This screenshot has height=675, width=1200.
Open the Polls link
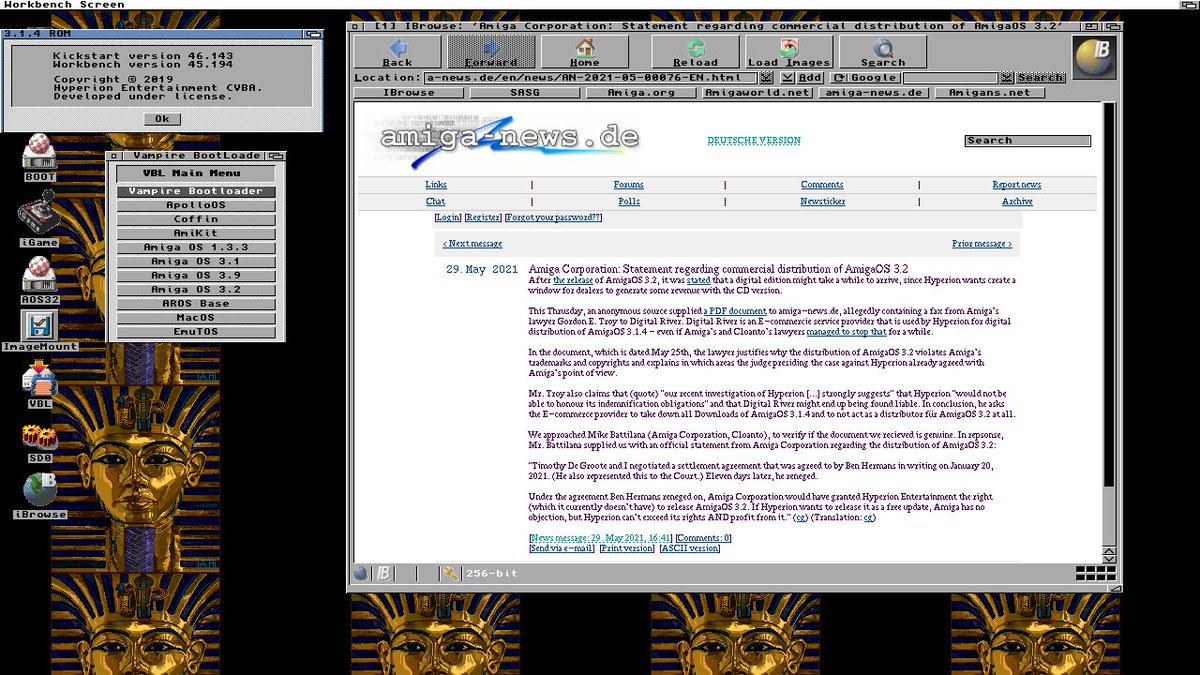point(629,201)
